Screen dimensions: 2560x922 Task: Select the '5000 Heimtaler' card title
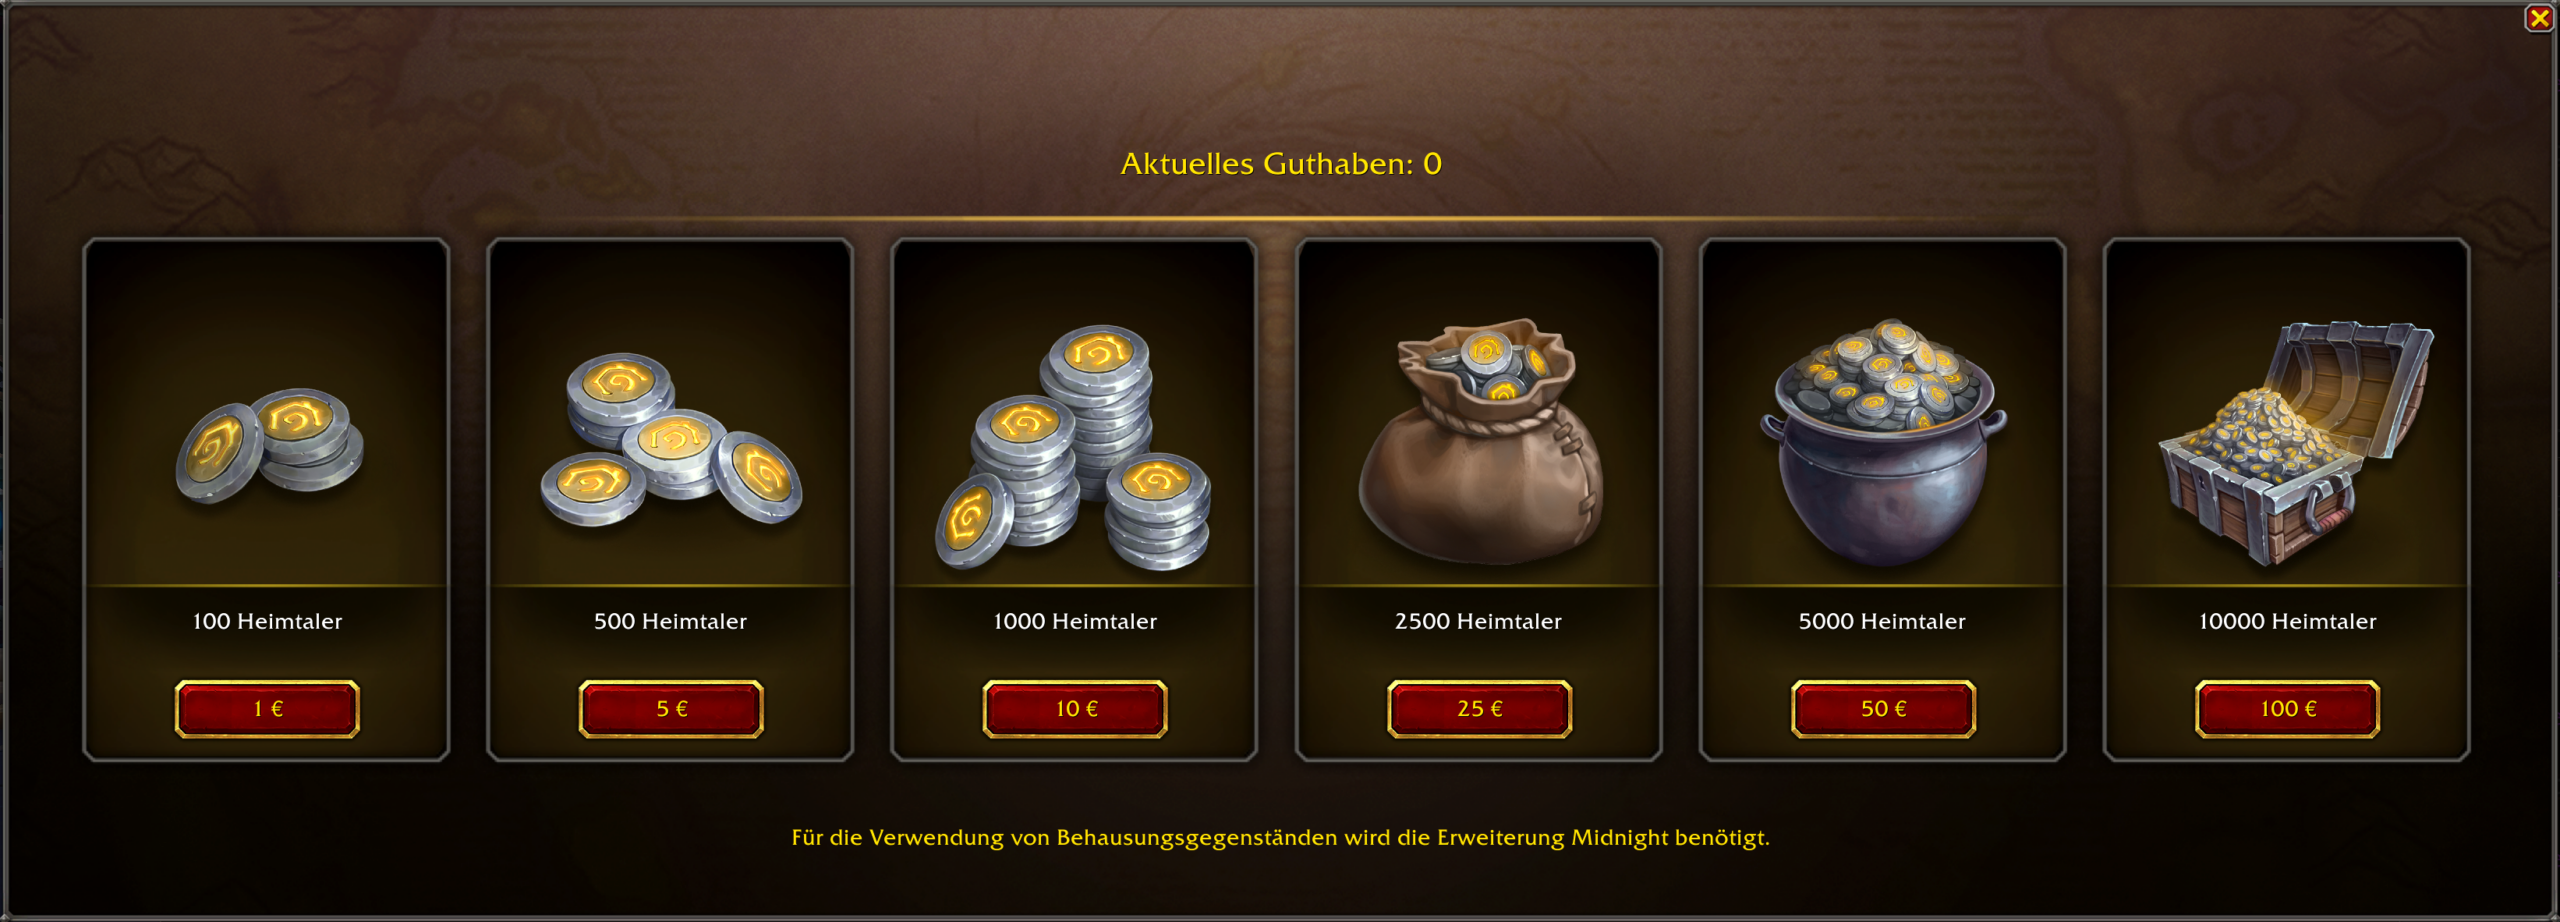(1883, 621)
